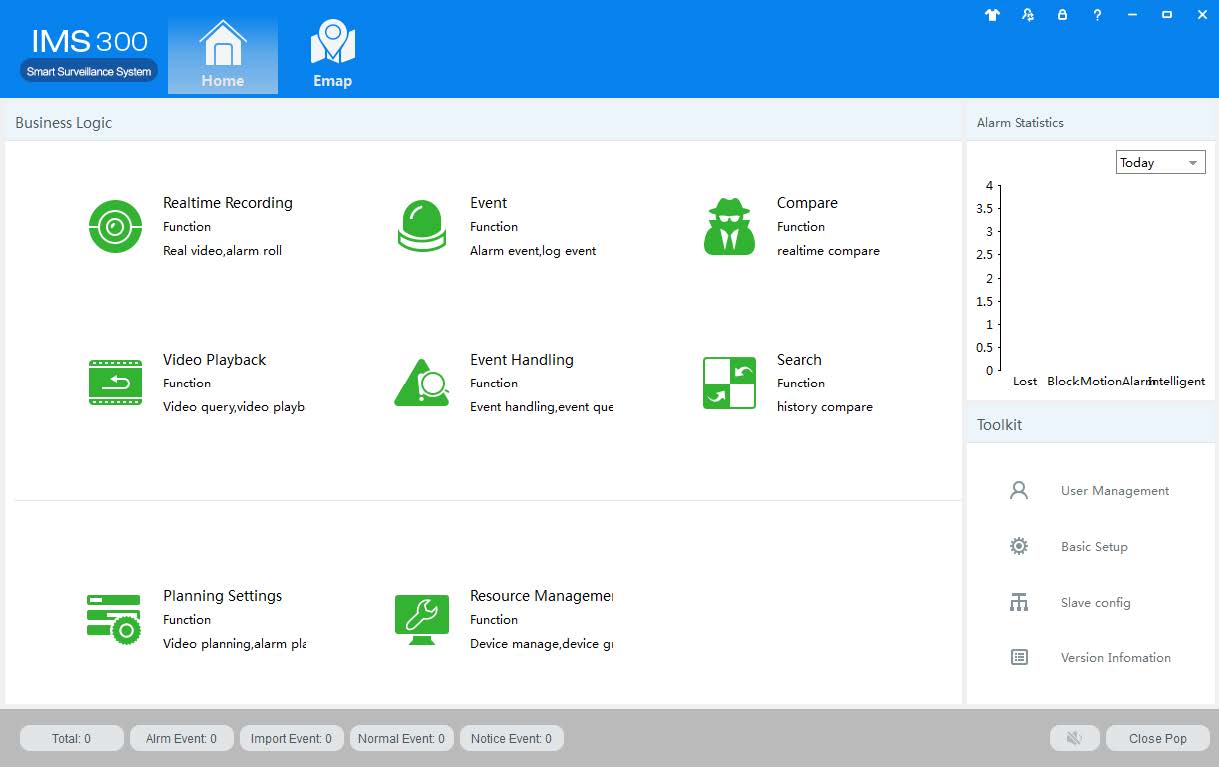1219x767 pixels.
Task: Select the Home tab
Action: coord(222,56)
